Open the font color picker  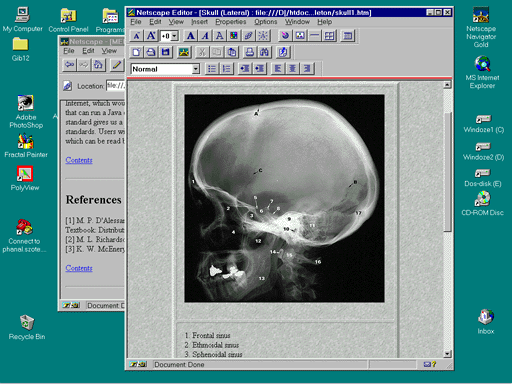pyautogui.click(x=234, y=36)
